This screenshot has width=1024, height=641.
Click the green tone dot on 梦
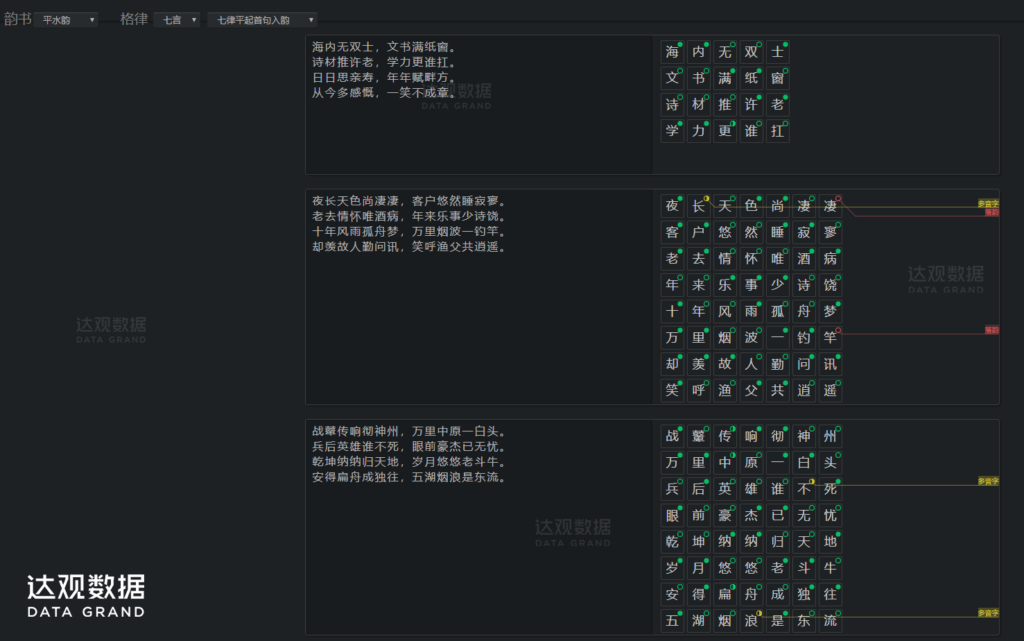coord(838,303)
